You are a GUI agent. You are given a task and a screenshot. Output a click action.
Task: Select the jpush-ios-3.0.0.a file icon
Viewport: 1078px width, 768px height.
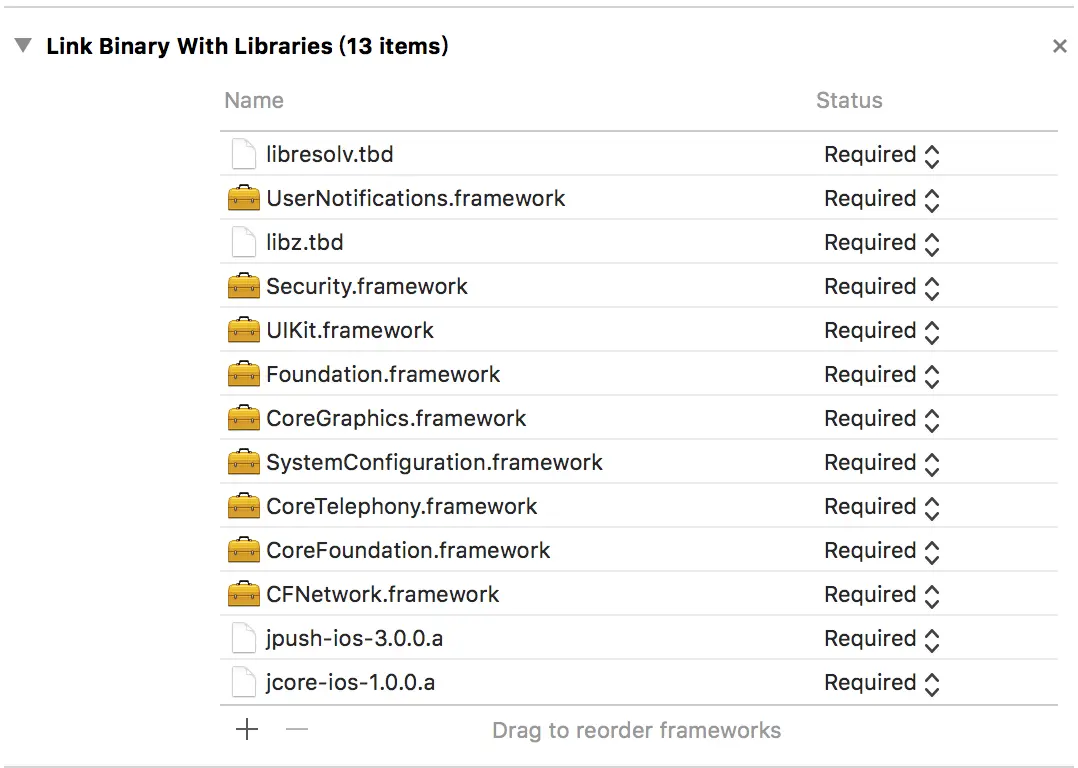click(243, 638)
